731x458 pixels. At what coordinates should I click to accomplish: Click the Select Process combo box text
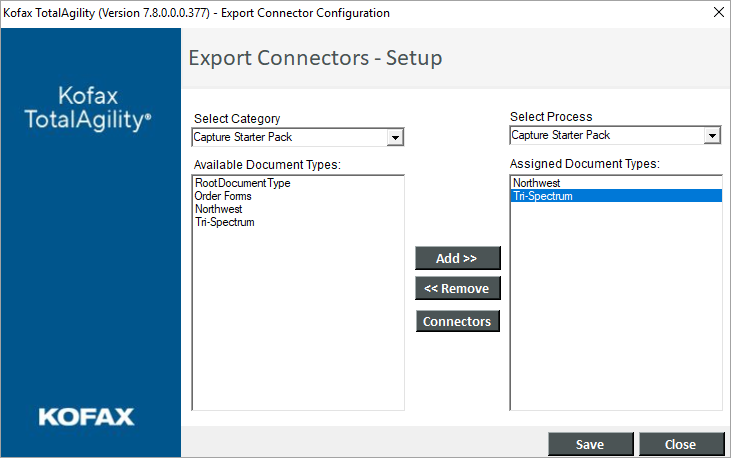coord(605,135)
